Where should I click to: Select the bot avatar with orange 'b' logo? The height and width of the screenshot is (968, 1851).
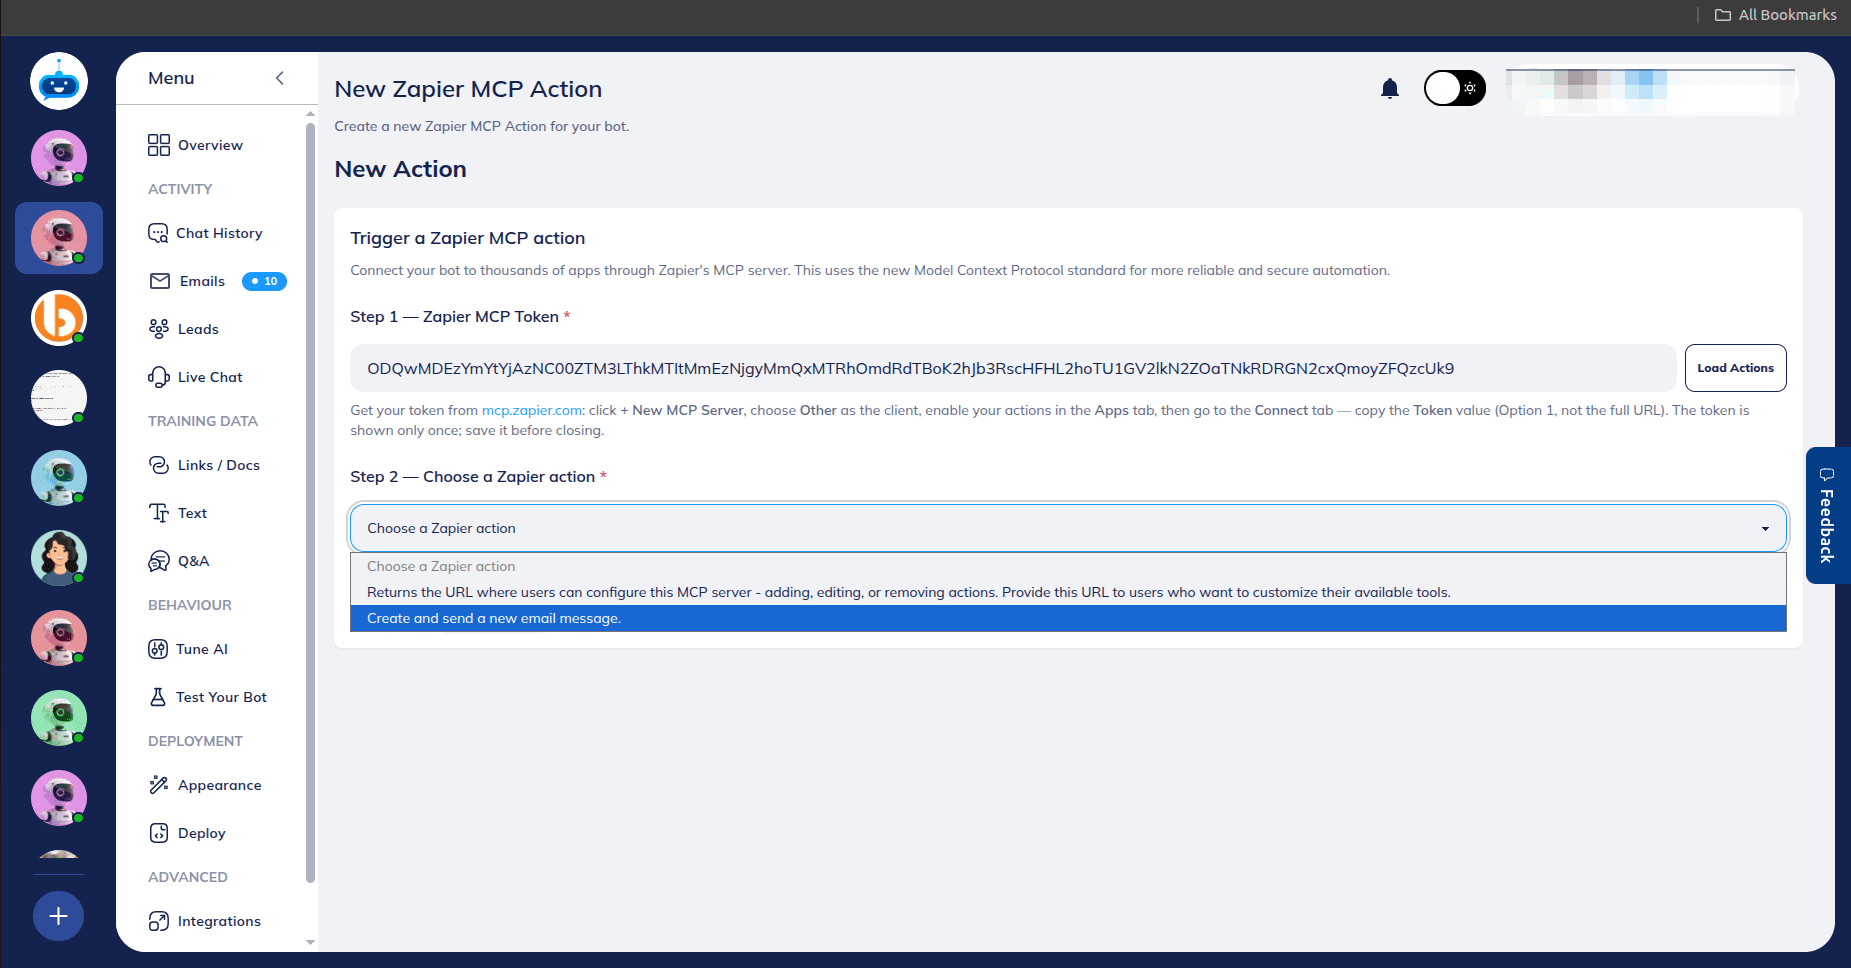coord(59,318)
